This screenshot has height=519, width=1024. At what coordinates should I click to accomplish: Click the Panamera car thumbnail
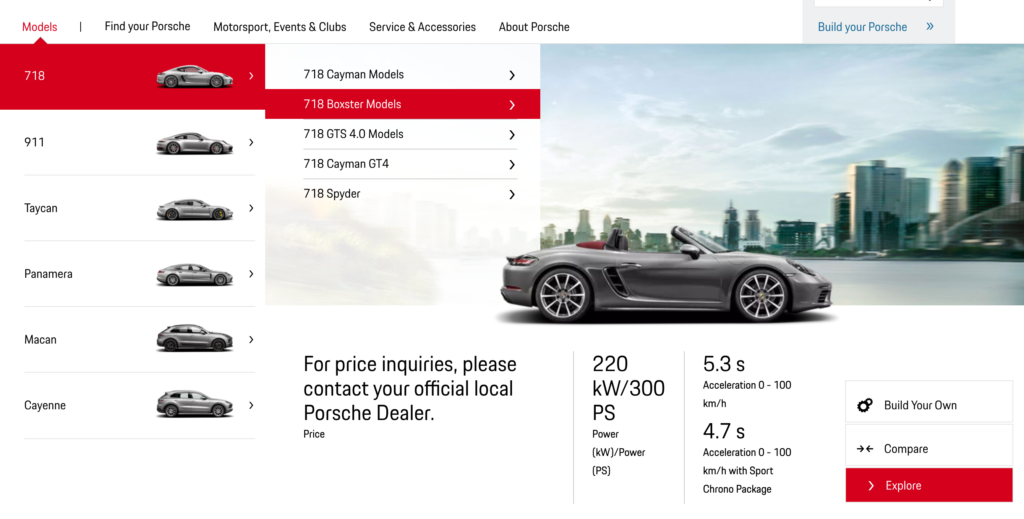pyautogui.click(x=195, y=275)
